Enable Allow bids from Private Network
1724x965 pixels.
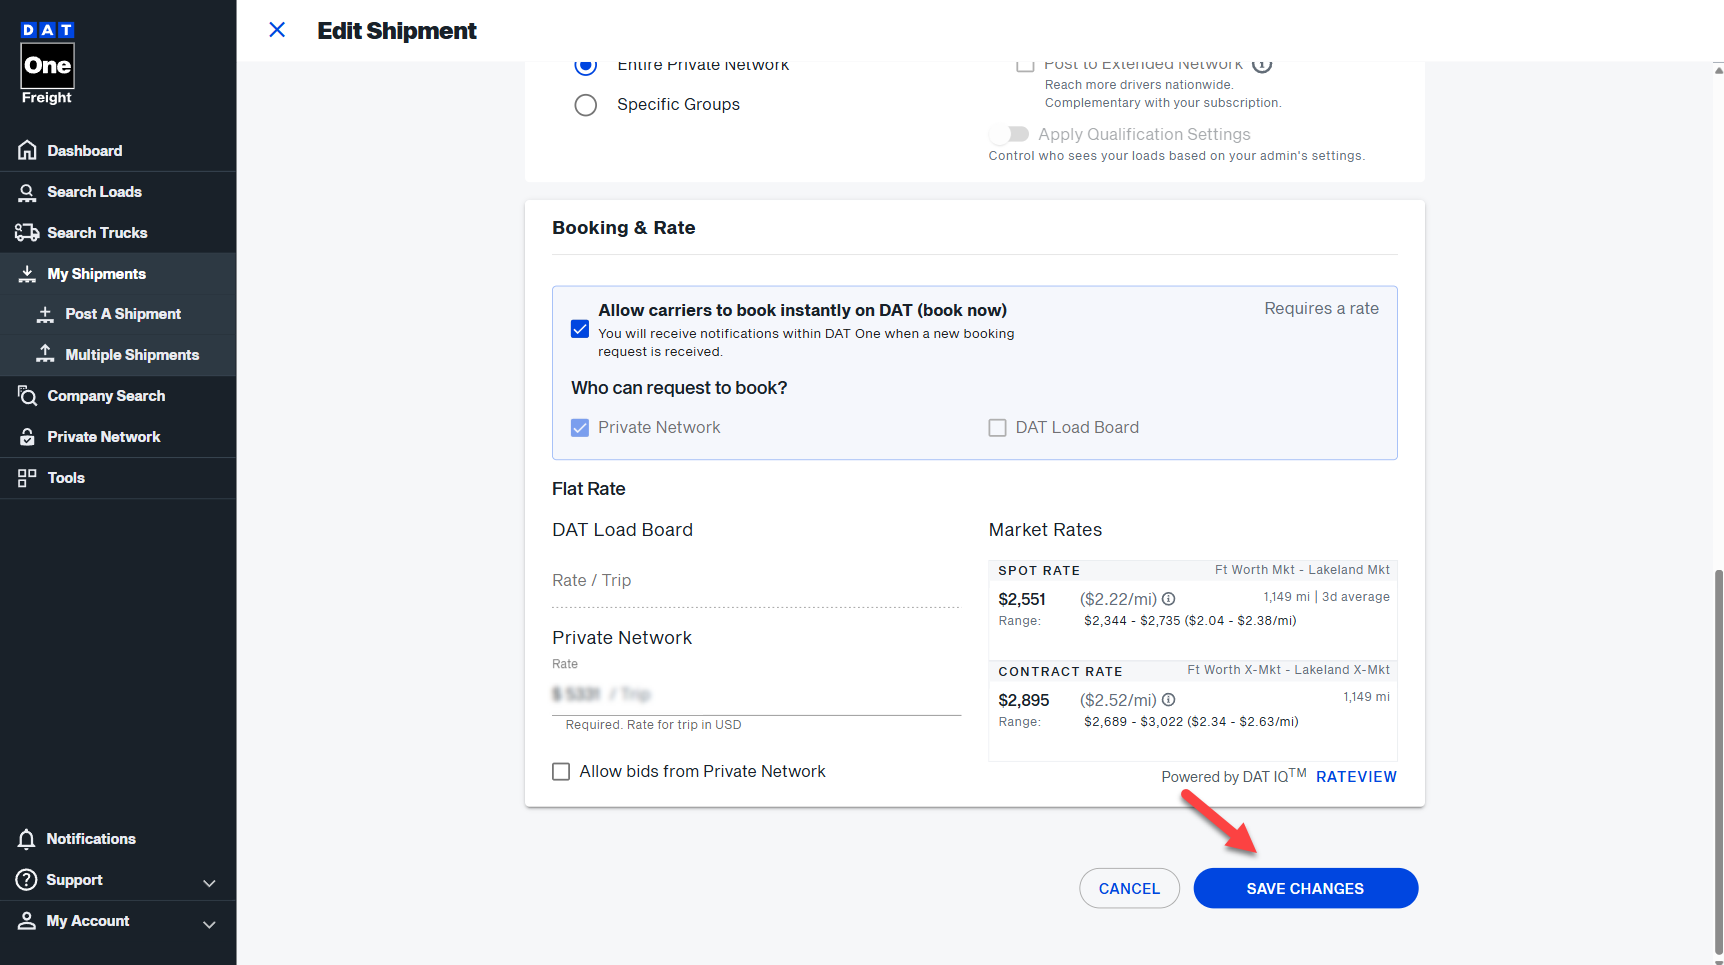click(x=561, y=772)
